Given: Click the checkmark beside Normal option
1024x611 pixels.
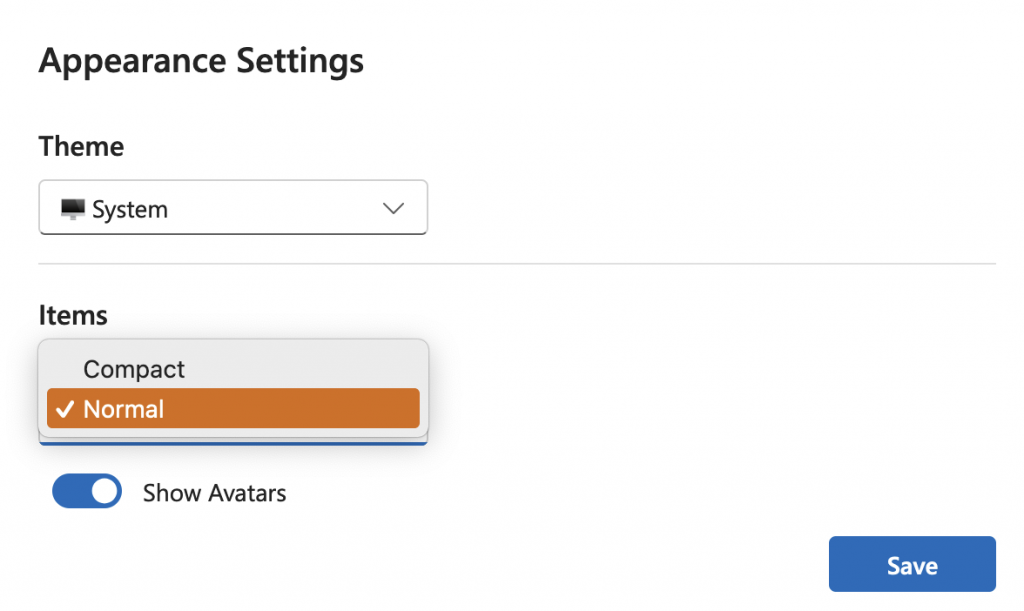Looking at the screenshot, I should (66, 408).
